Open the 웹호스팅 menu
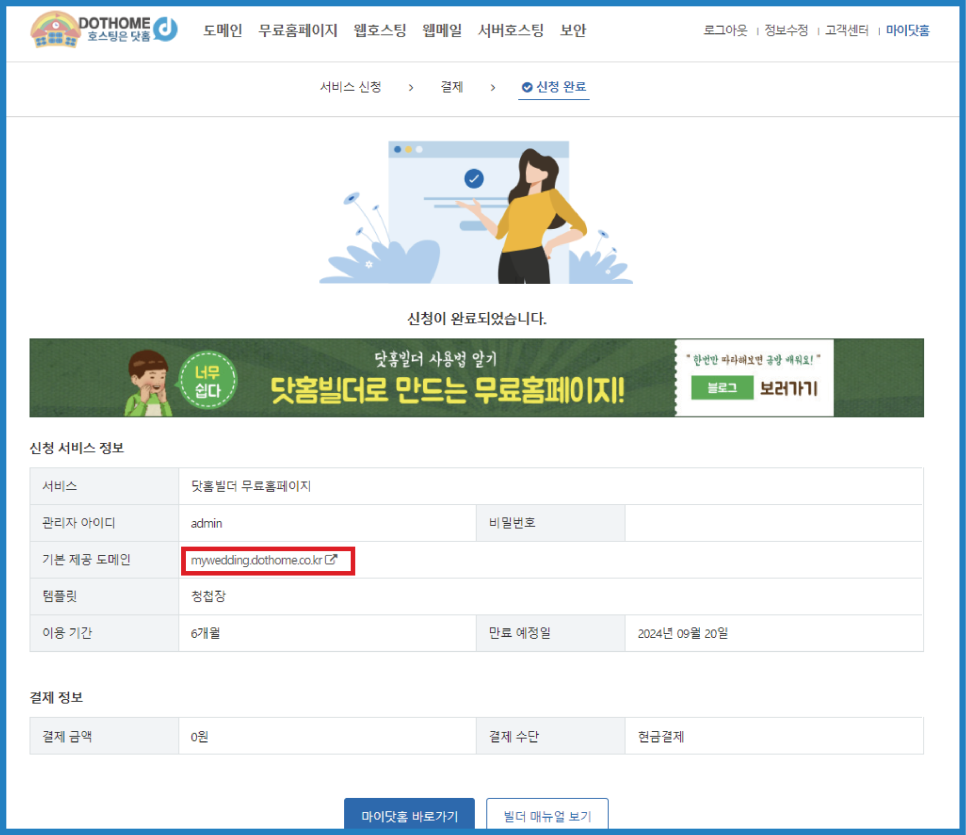The image size is (966, 835). (380, 30)
